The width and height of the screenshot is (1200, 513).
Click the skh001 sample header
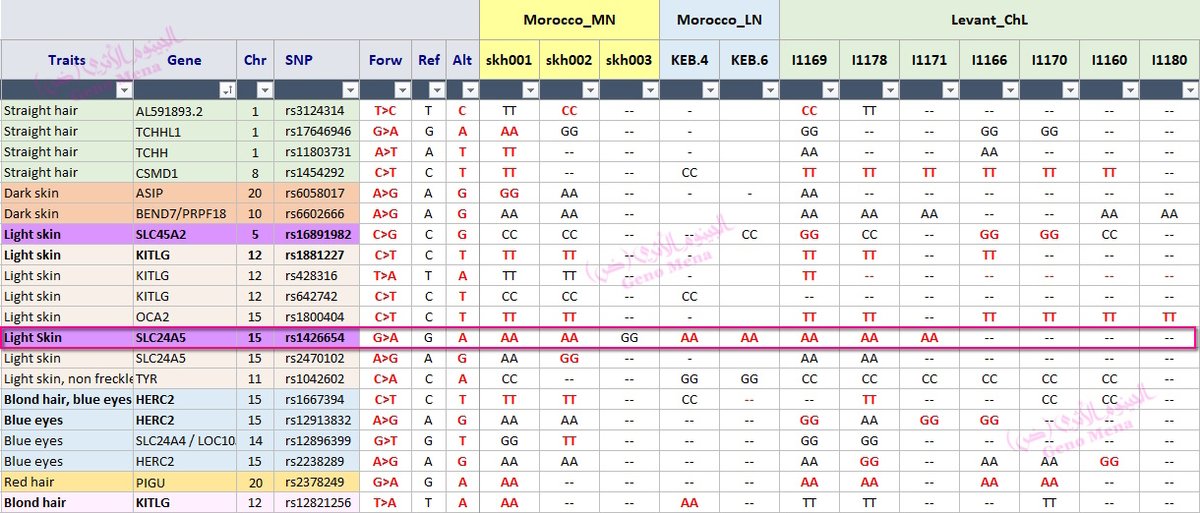coord(509,60)
